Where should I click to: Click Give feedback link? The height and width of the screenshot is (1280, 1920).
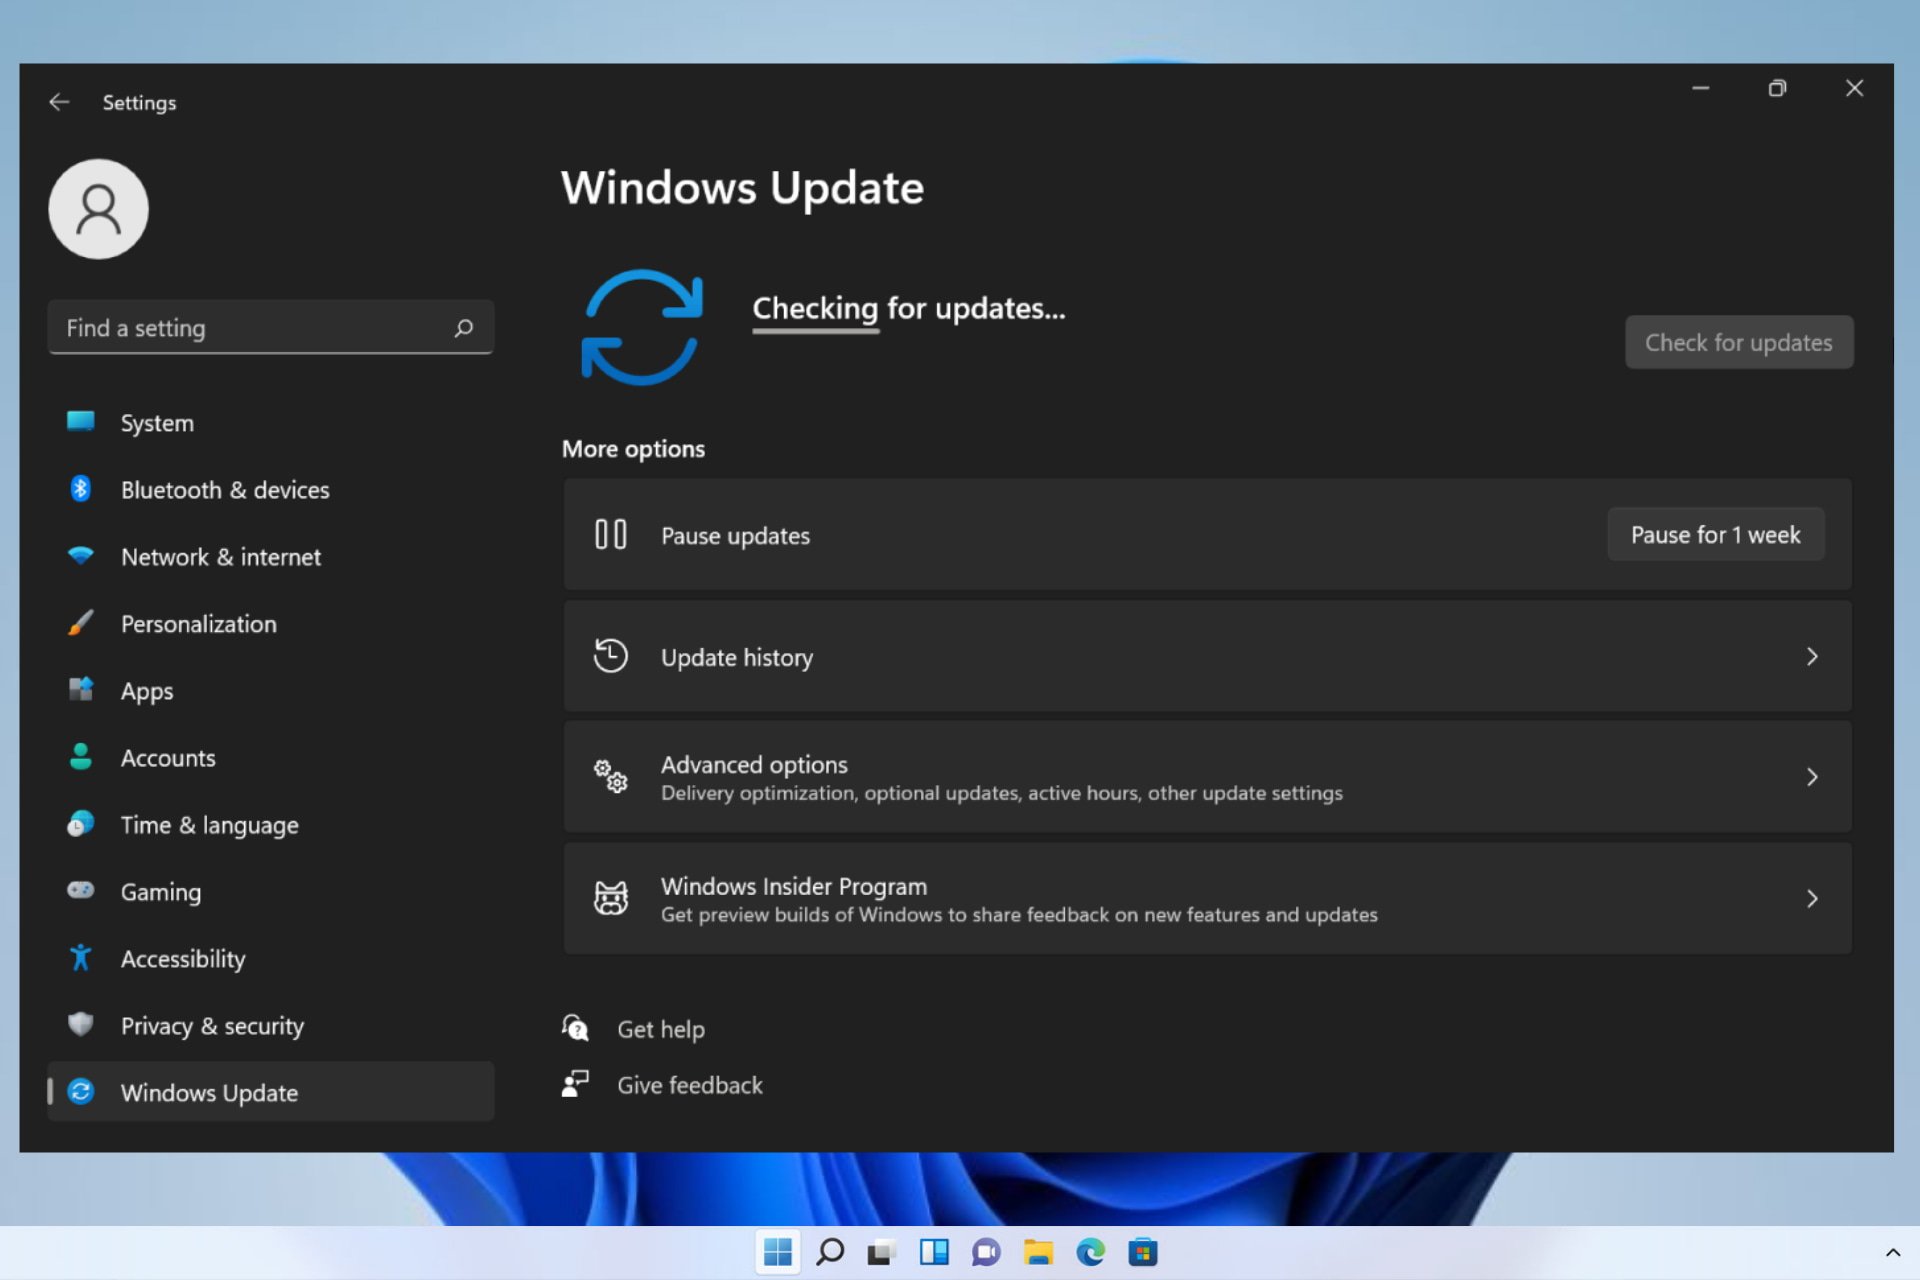(690, 1083)
